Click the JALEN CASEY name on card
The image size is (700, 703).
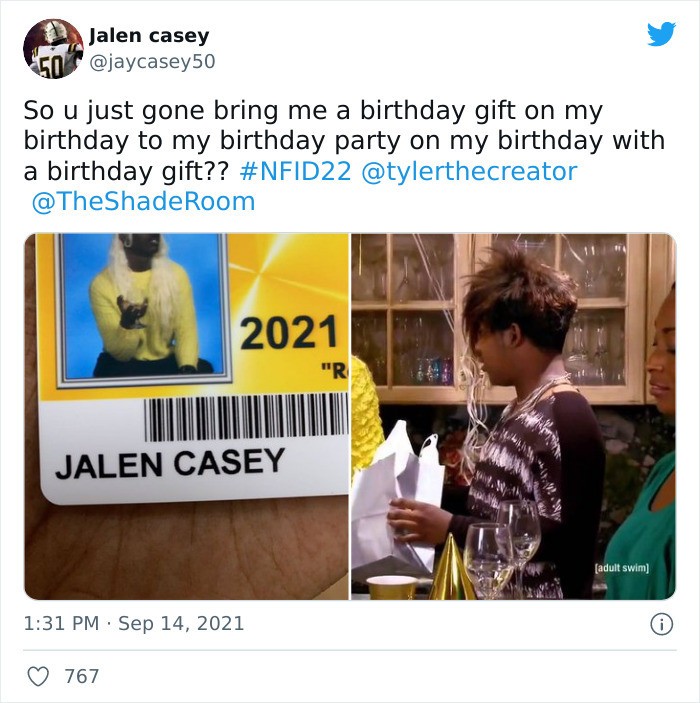coord(170,463)
